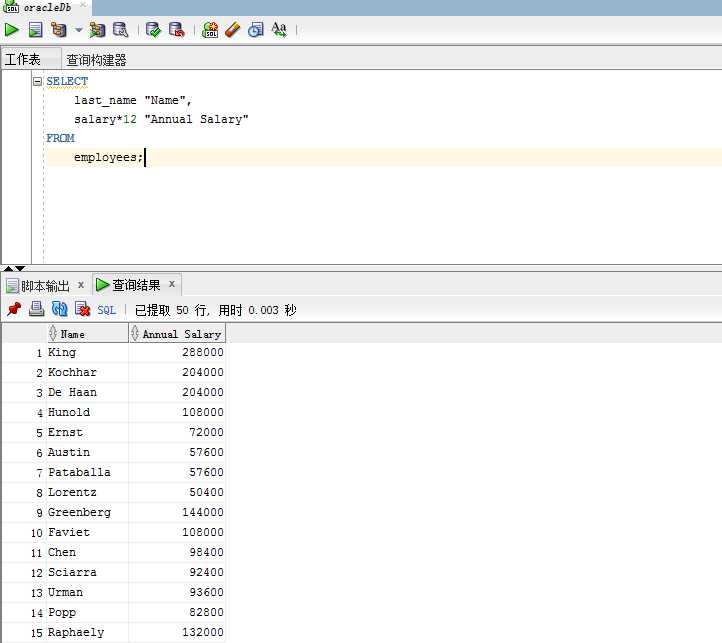The height and width of the screenshot is (643, 722).
Task: Click the 72000 salary cell
Action: (177, 433)
